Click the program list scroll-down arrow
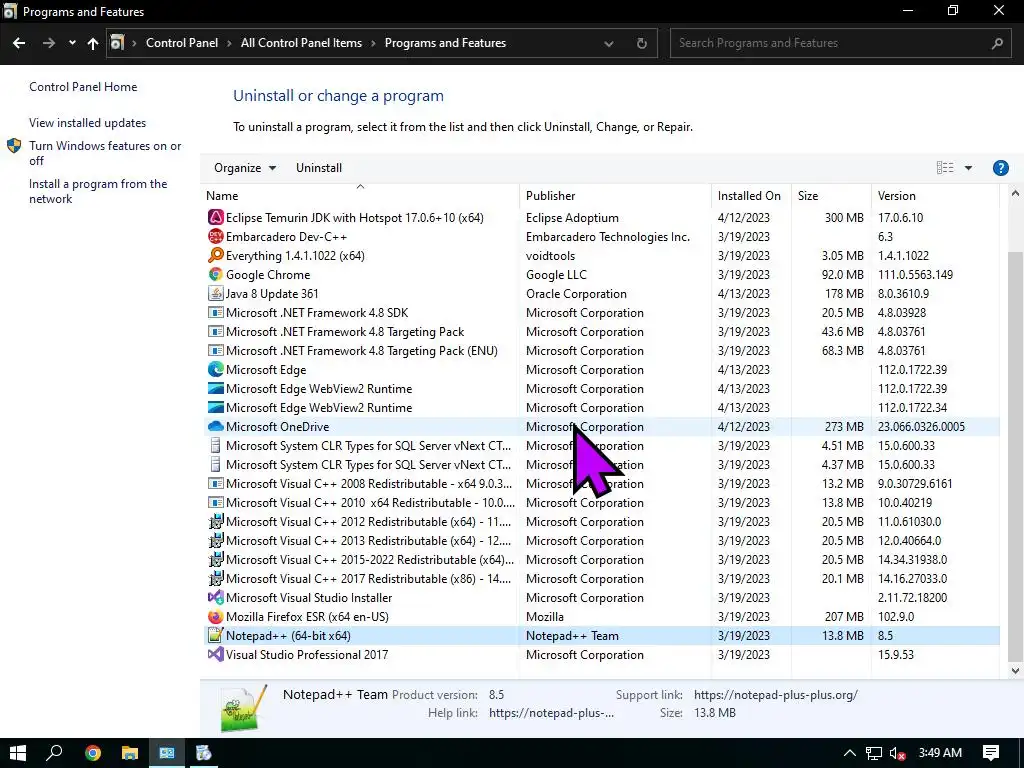 pos(1014,671)
